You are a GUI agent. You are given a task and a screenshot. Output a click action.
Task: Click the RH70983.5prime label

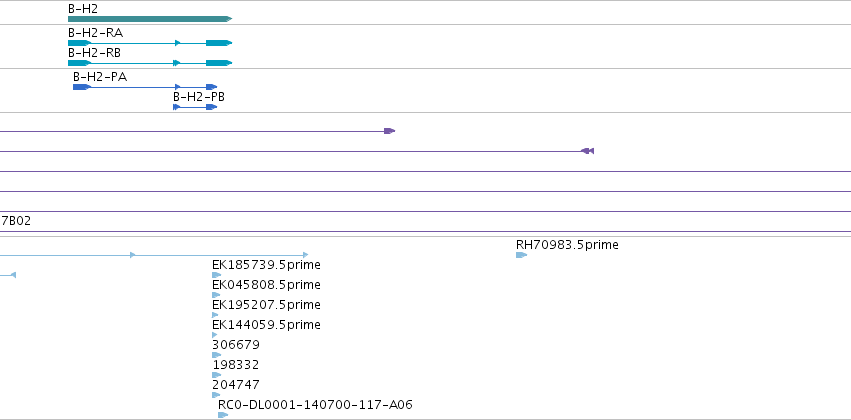(567, 245)
